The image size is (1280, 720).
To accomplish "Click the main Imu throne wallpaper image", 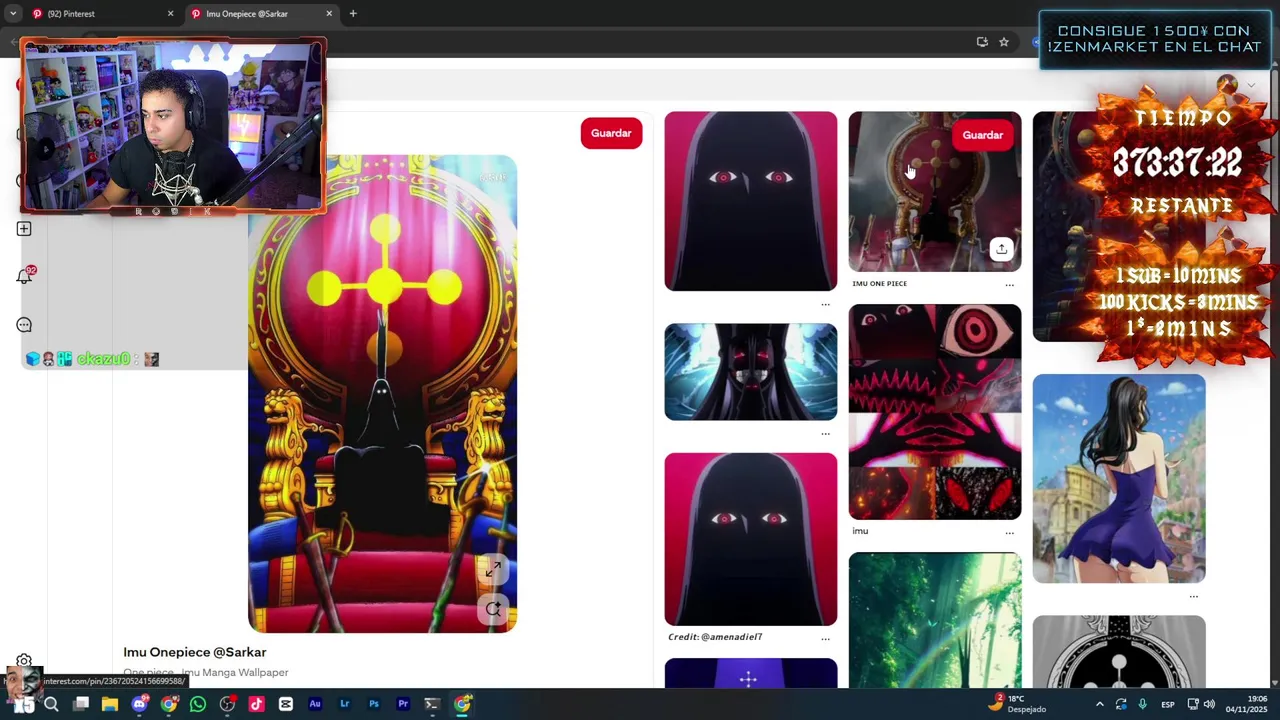I will [x=382, y=394].
